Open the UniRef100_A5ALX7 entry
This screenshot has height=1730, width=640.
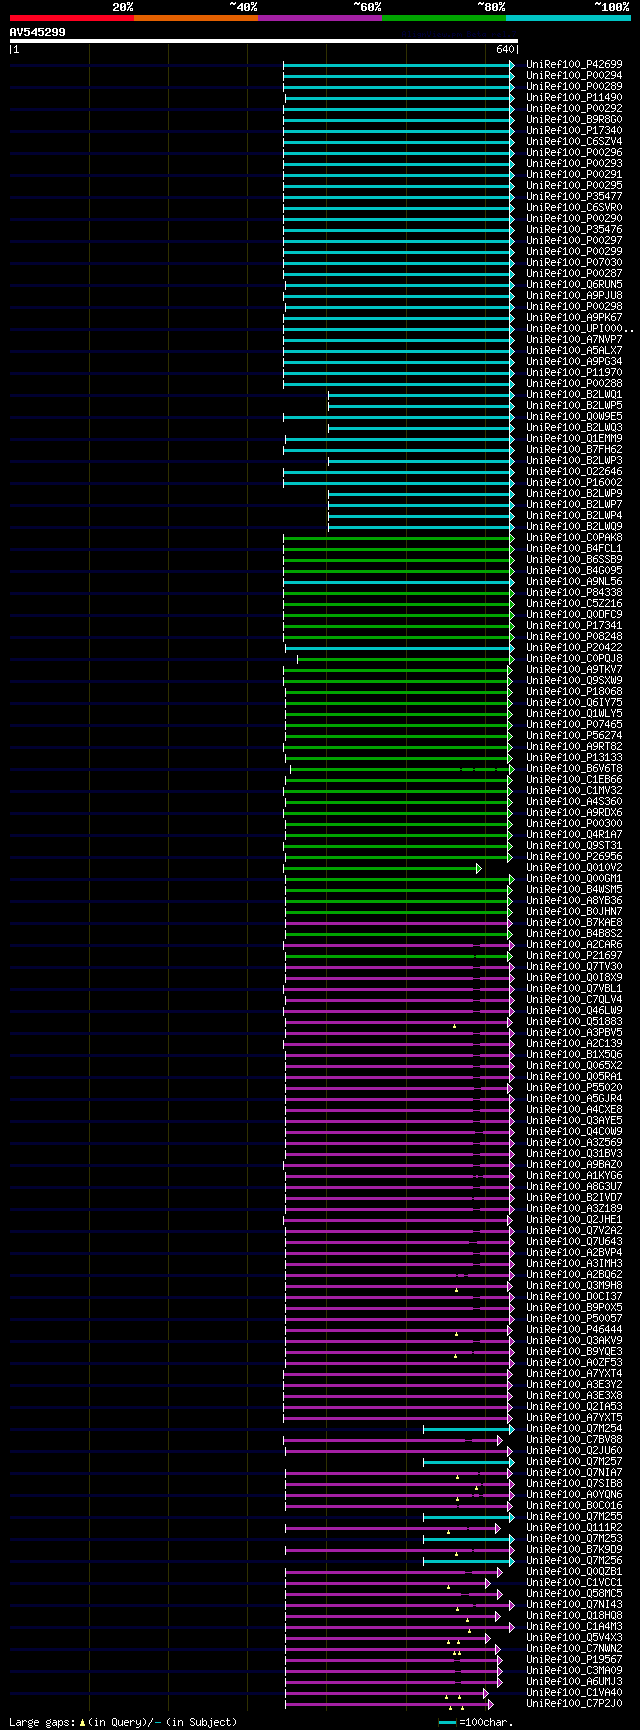coord(574,350)
